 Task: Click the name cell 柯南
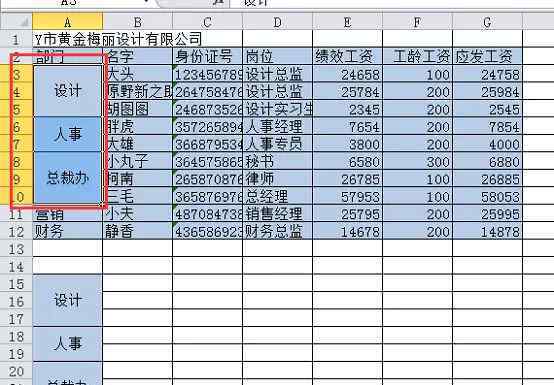coord(137,179)
